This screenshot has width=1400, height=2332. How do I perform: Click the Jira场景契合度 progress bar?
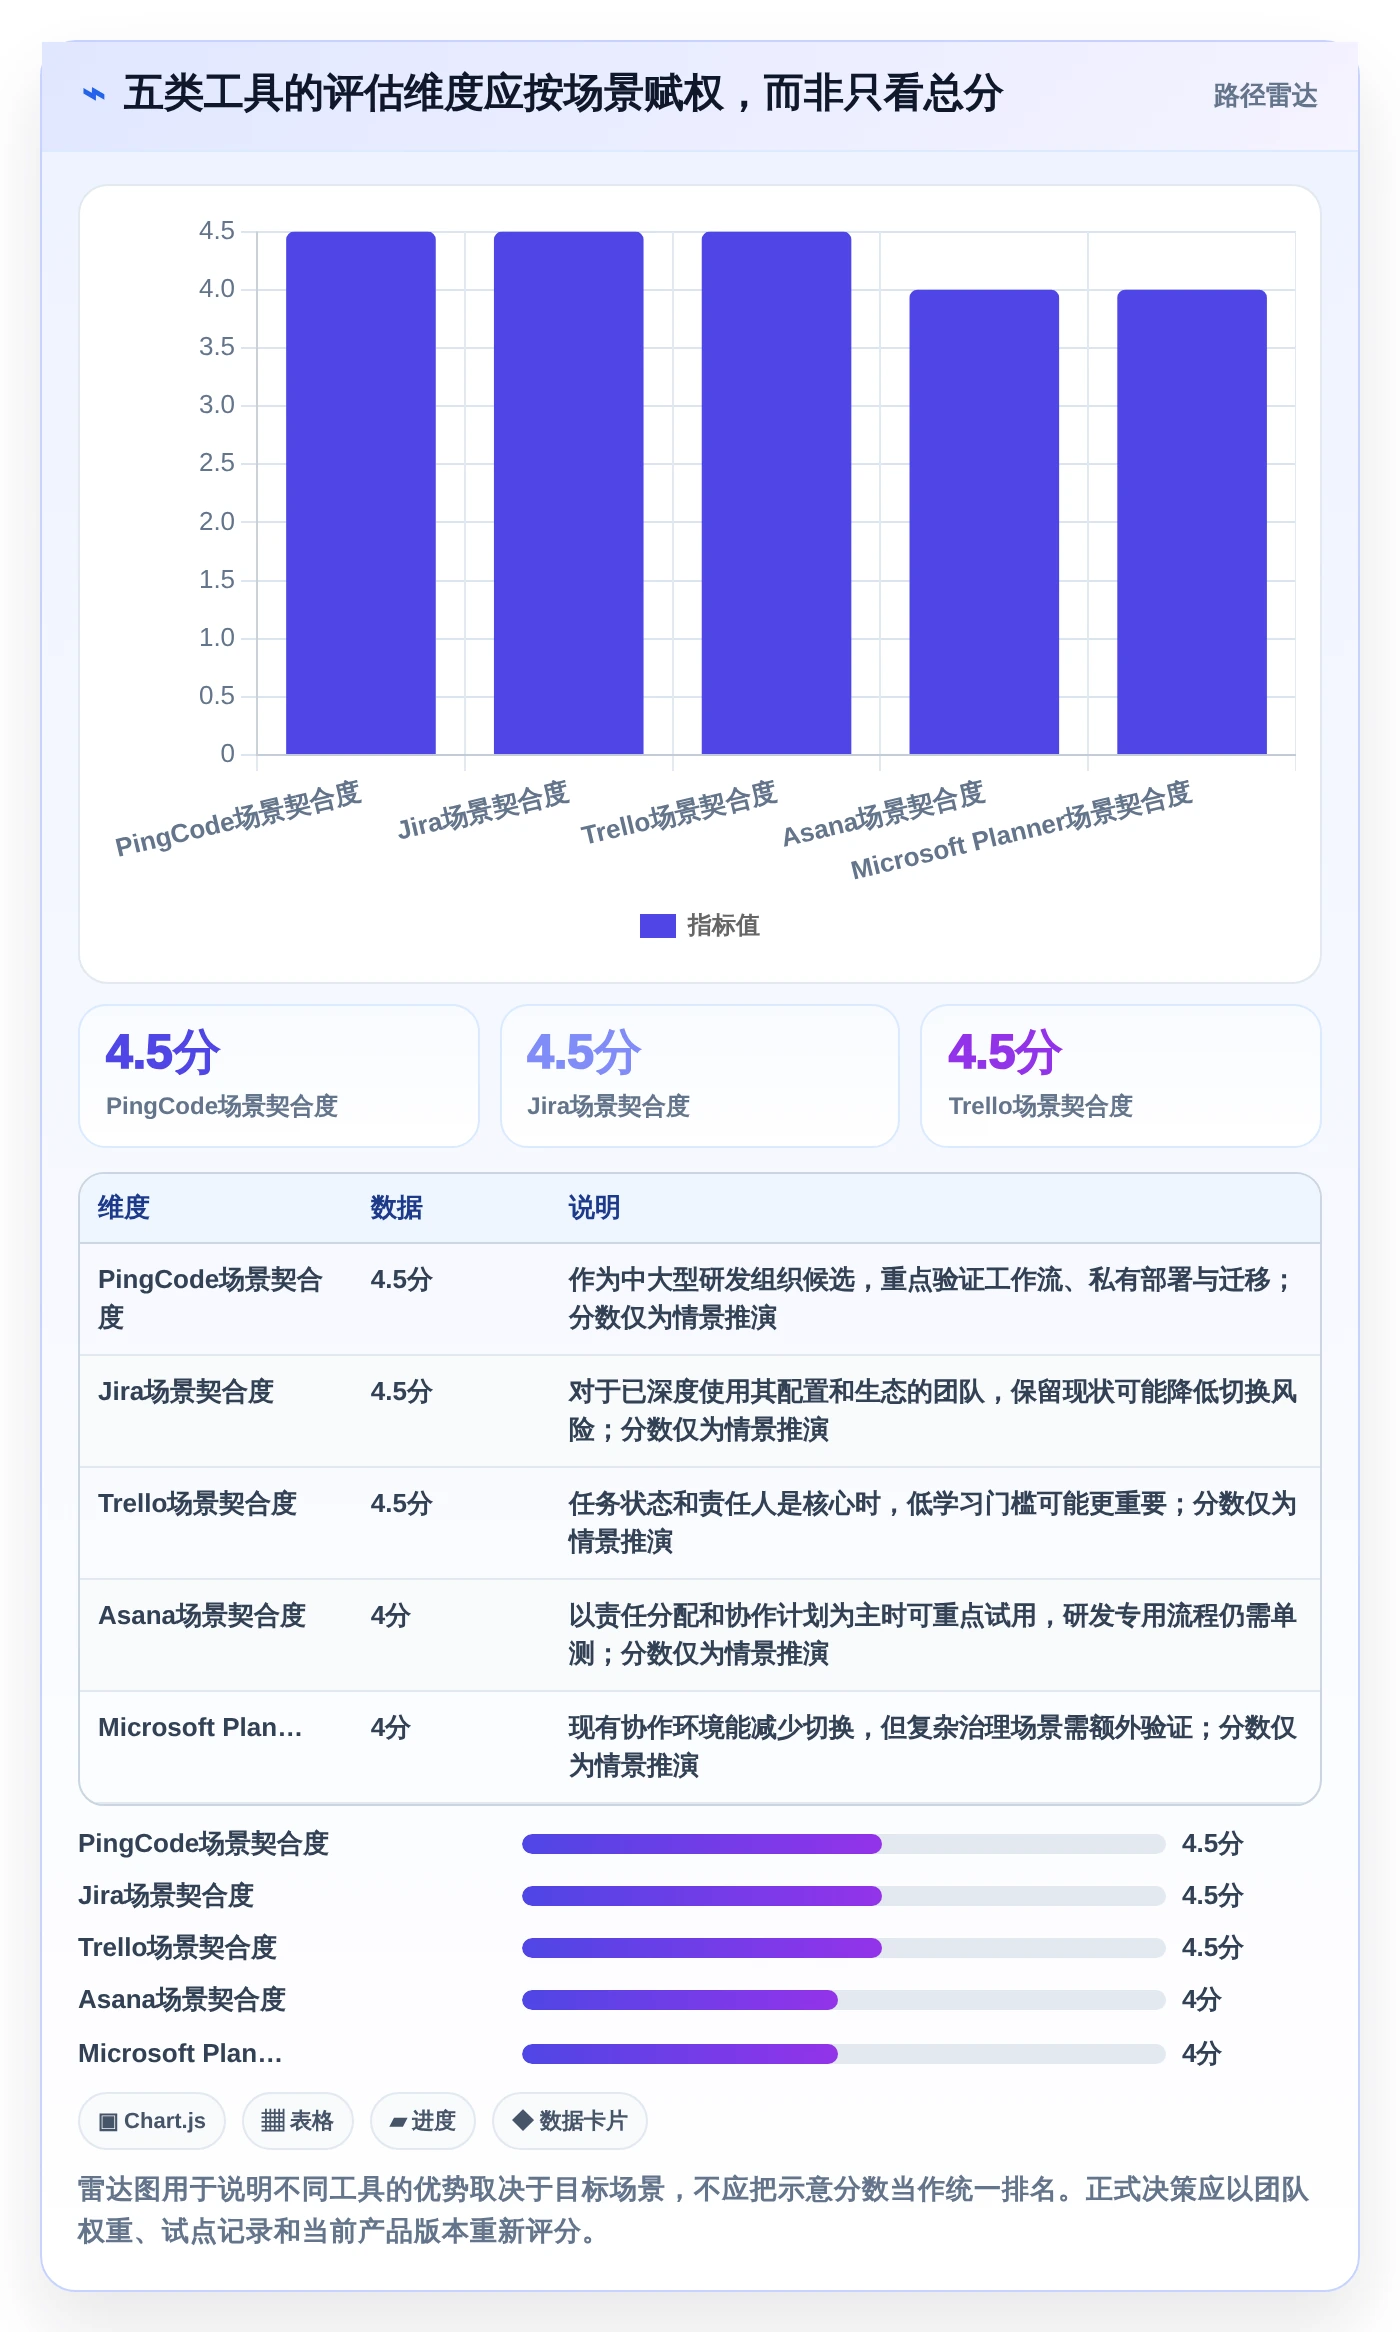(x=844, y=1896)
